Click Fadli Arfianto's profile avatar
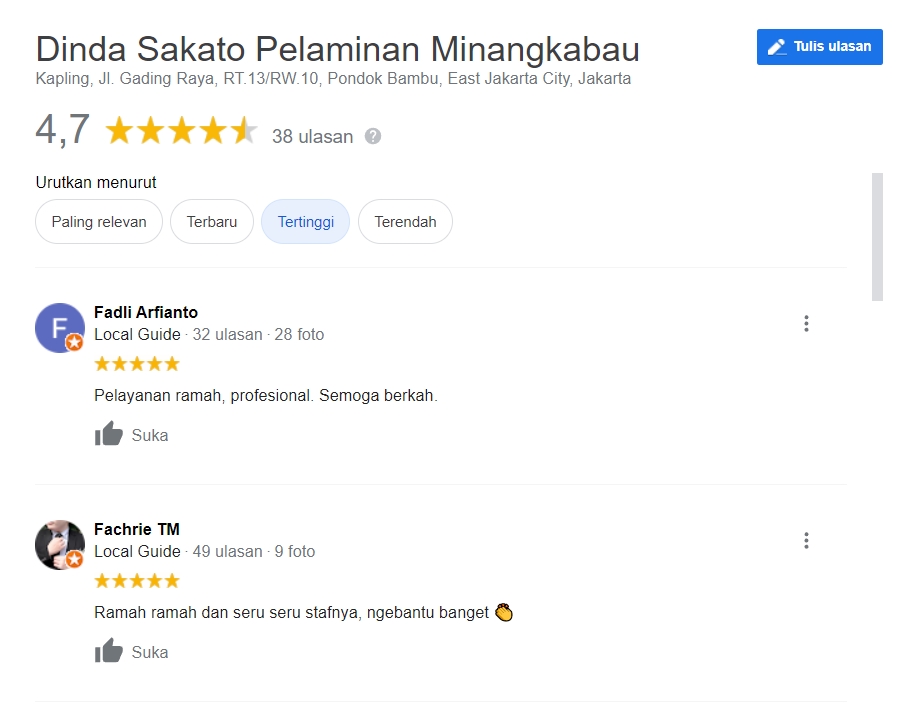Screen dimensions: 915x705 60,328
